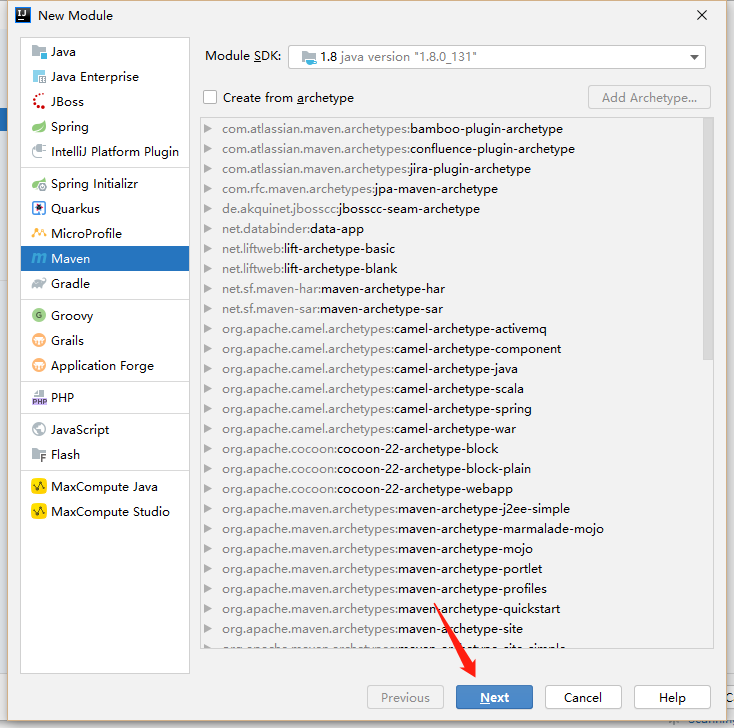Select Quarkus module type

coord(105,208)
